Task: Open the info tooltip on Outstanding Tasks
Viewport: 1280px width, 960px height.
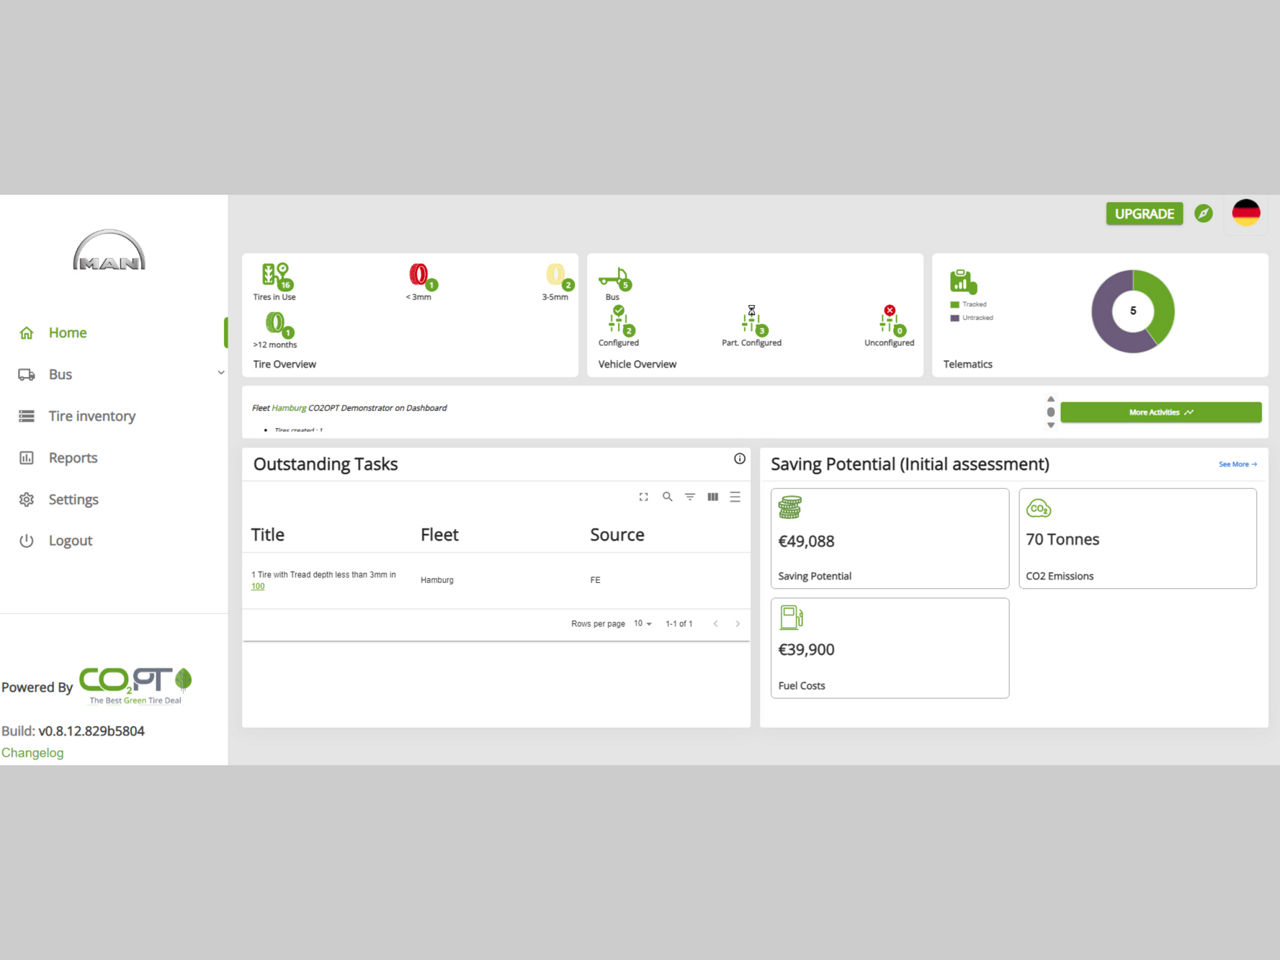Action: tap(739, 458)
